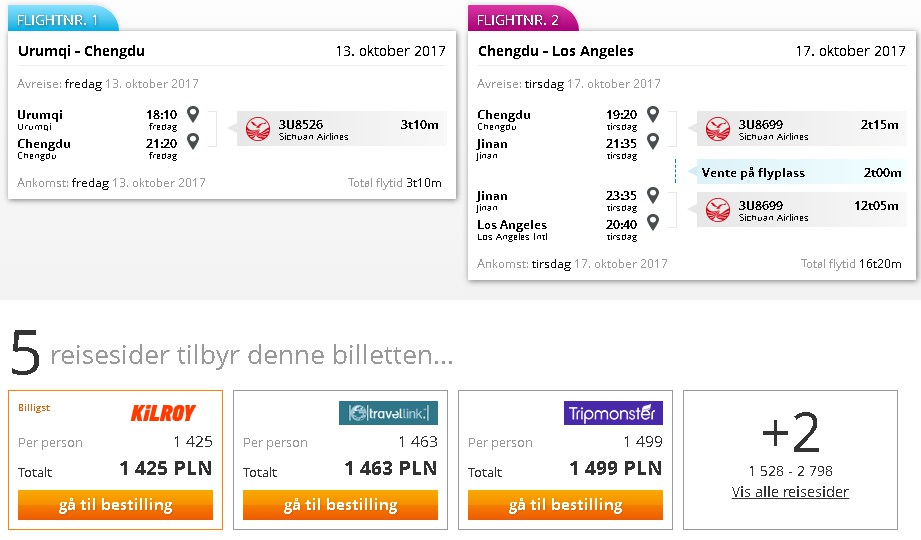The image size is (921, 540).
Task: Click the travellink logo
Action: 388,413
